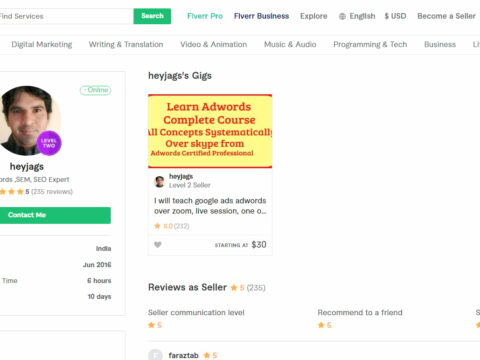Click the gig rating star icon
Viewport: 480px width, 360px height.
[x=157, y=226]
